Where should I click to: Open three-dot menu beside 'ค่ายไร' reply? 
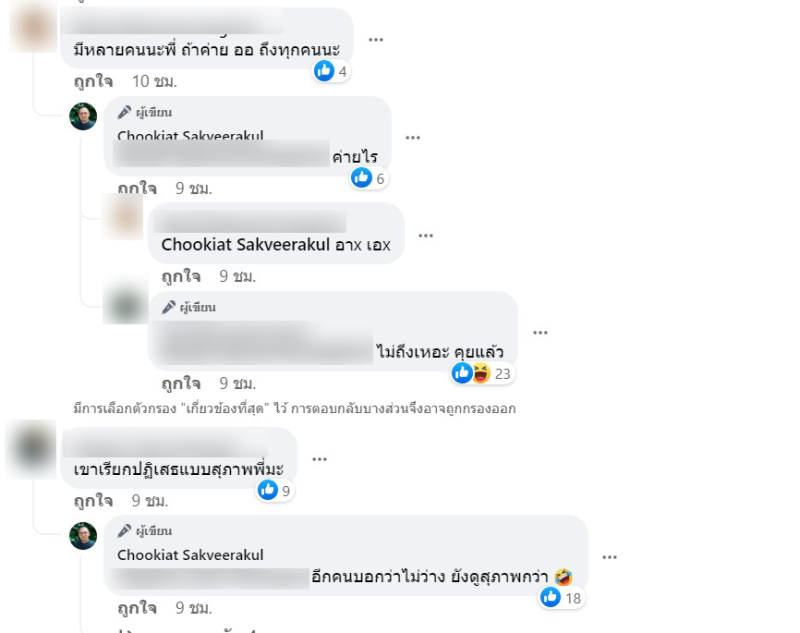point(413,138)
